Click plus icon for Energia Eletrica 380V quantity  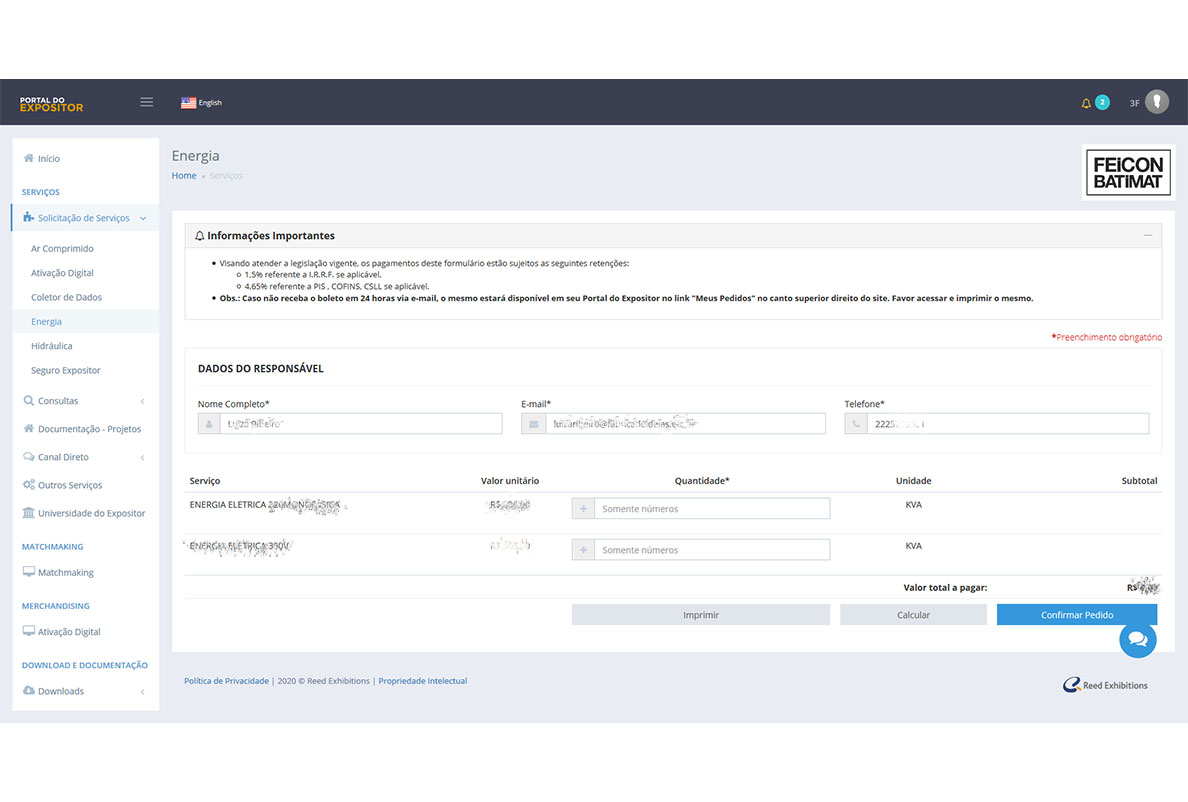pos(583,549)
